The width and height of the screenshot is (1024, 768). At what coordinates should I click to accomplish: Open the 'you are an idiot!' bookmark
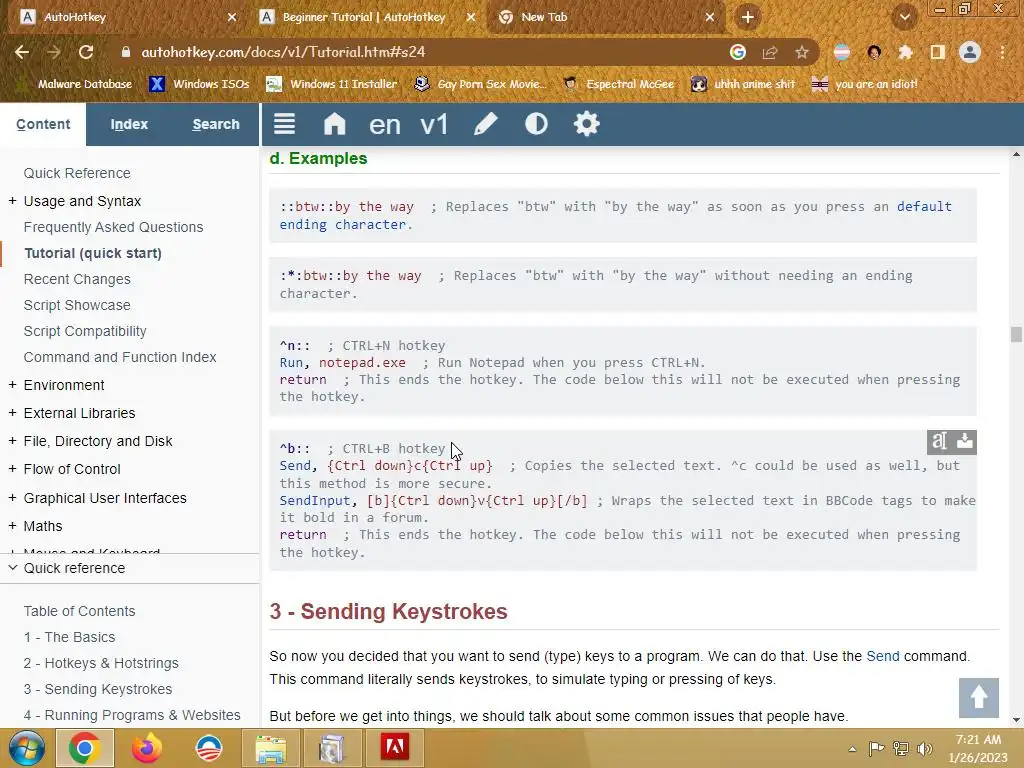coord(864,84)
